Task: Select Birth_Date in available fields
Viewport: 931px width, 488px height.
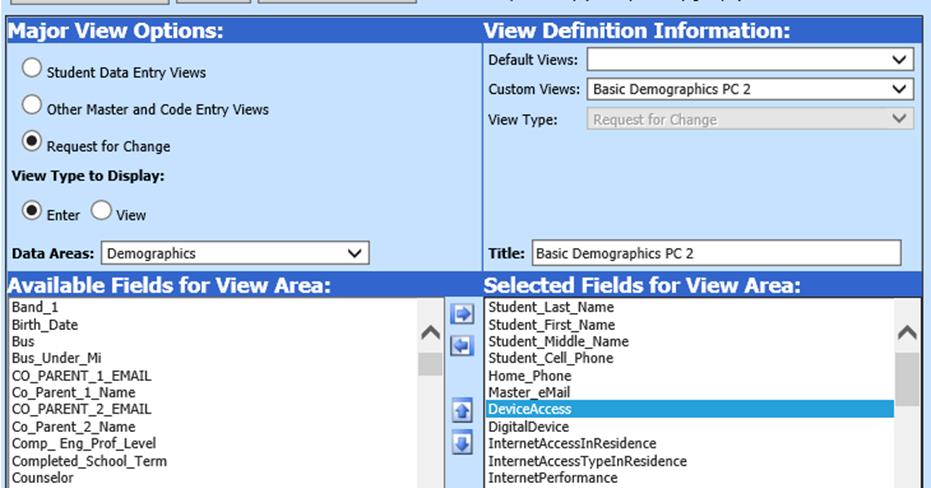Action: [x=45, y=325]
